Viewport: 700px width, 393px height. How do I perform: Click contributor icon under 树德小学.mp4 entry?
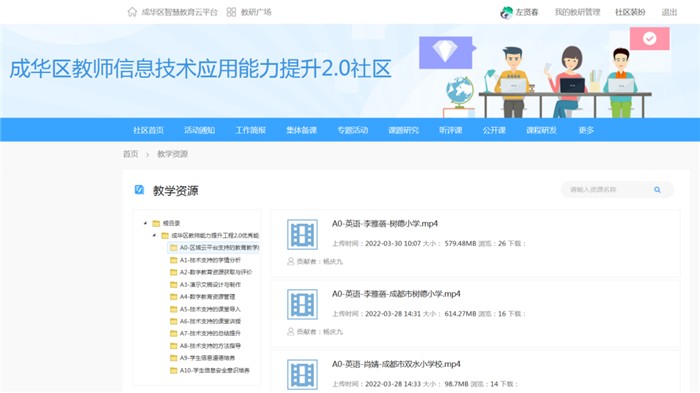(291, 261)
